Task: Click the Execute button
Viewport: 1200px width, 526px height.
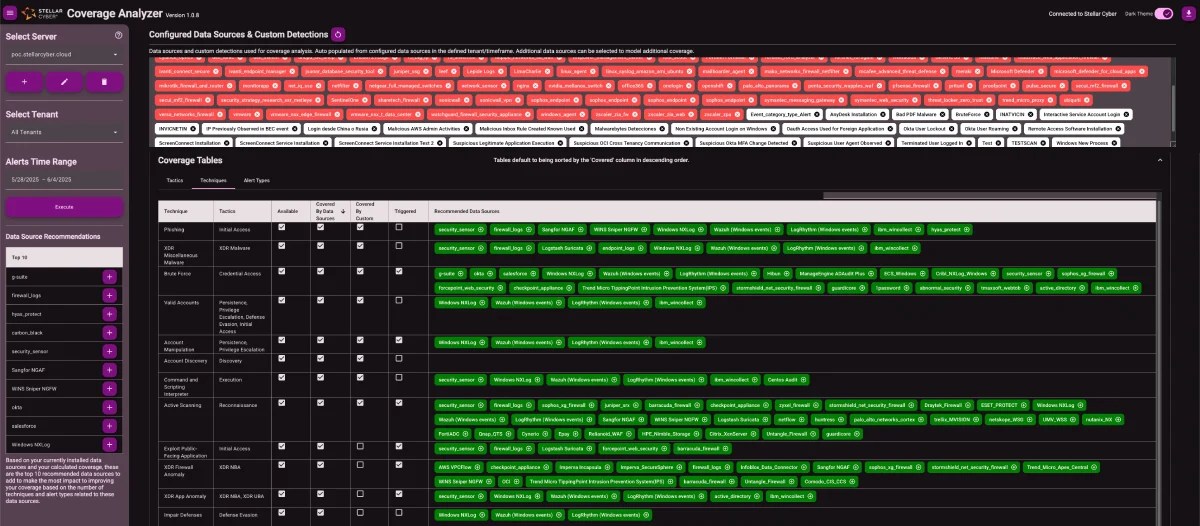Action: pos(64,206)
